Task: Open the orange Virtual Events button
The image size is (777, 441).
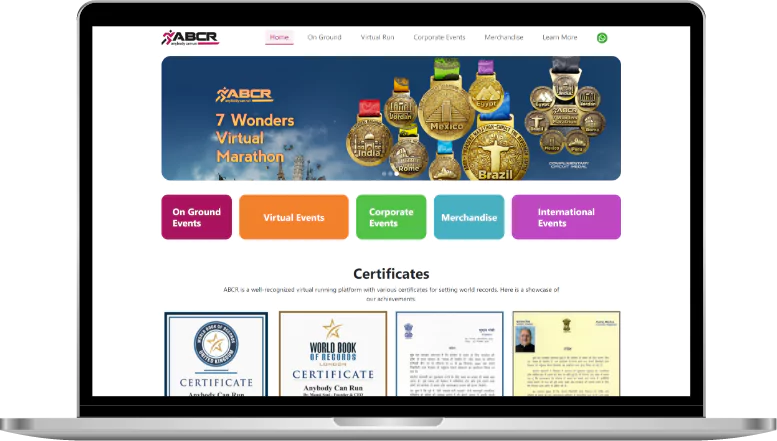Action: coord(294,217)
